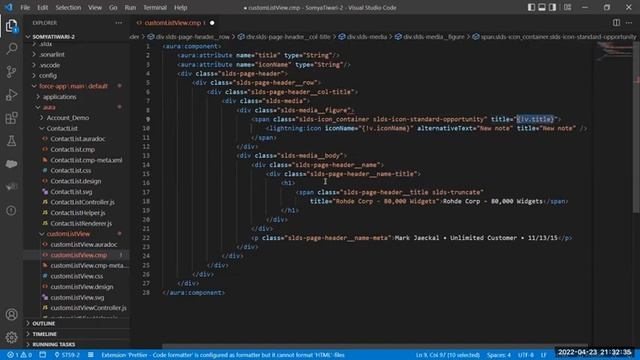The height and width of the screenshot is (360, 640).
Task: Click the Explorer more actions ellipsis
Action: (119, 23)
